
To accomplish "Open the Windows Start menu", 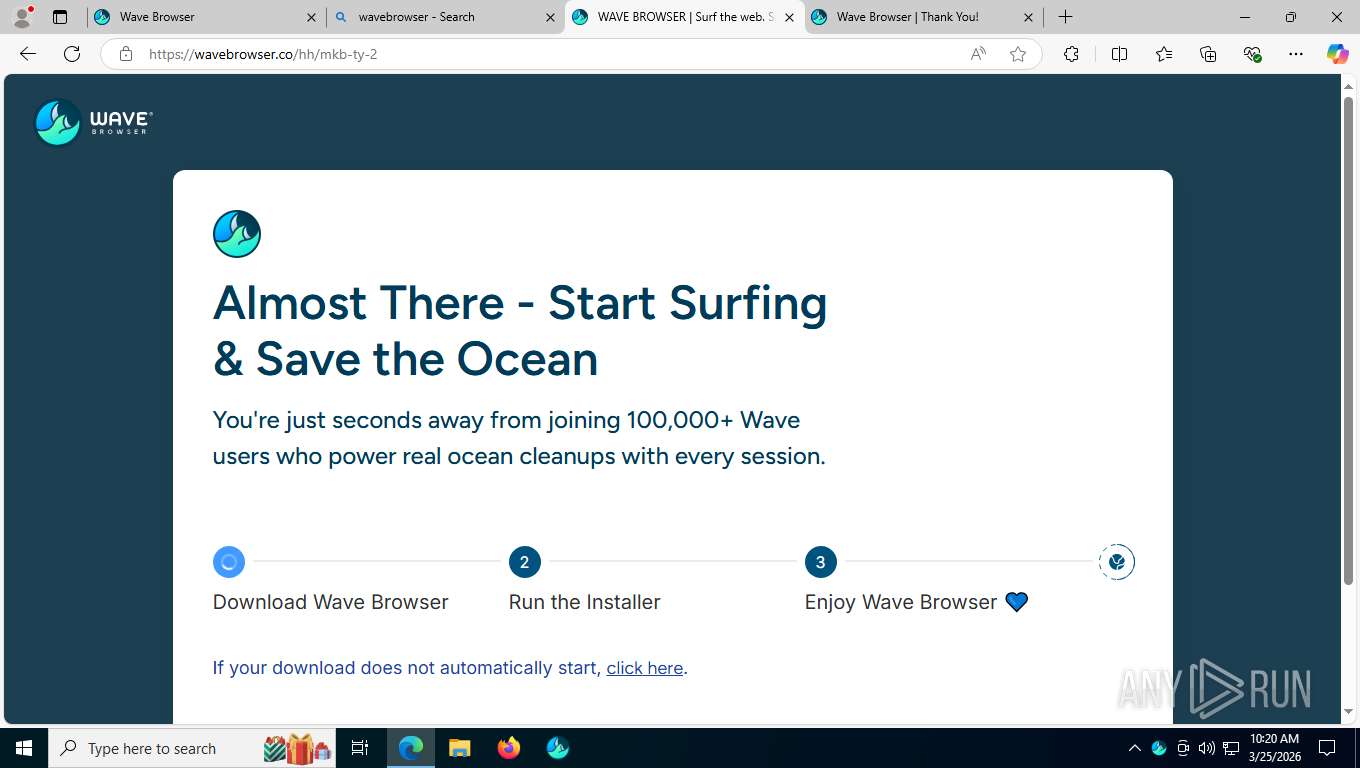I will pos(23,748).
